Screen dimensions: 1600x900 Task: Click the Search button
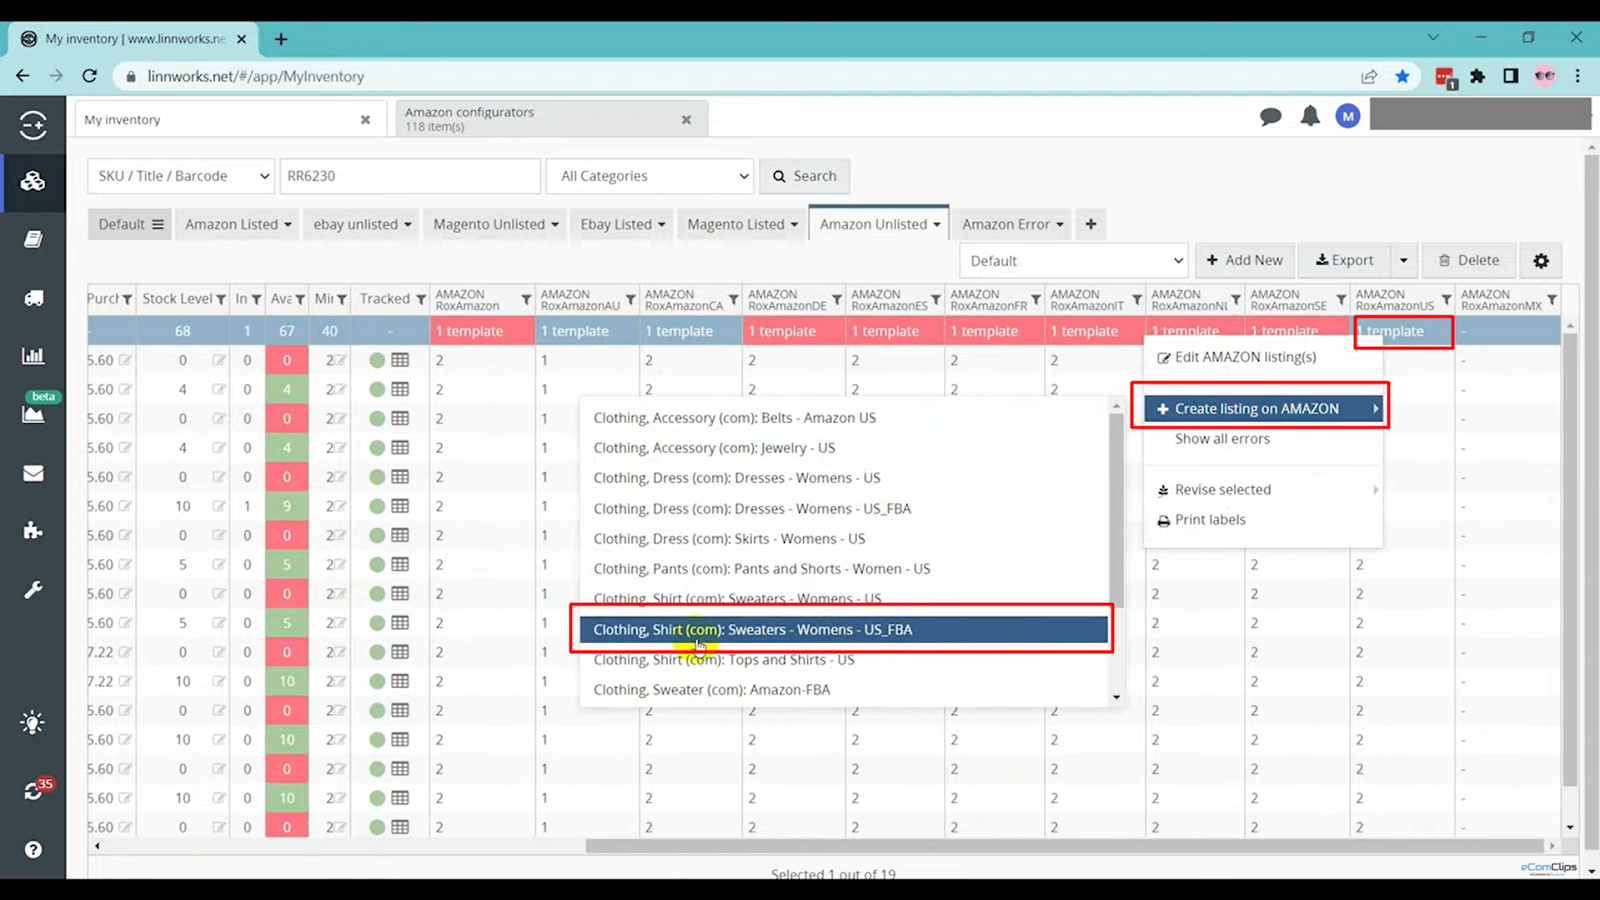pyautogui.click(x=804, y=176)
